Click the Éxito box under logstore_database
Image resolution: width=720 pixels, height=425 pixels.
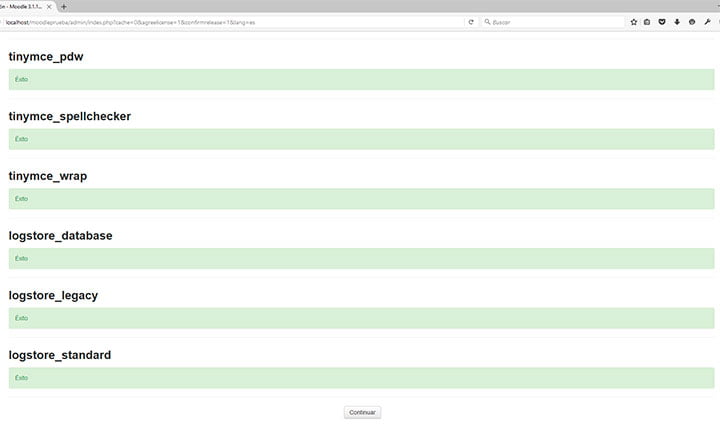(360, 258)
